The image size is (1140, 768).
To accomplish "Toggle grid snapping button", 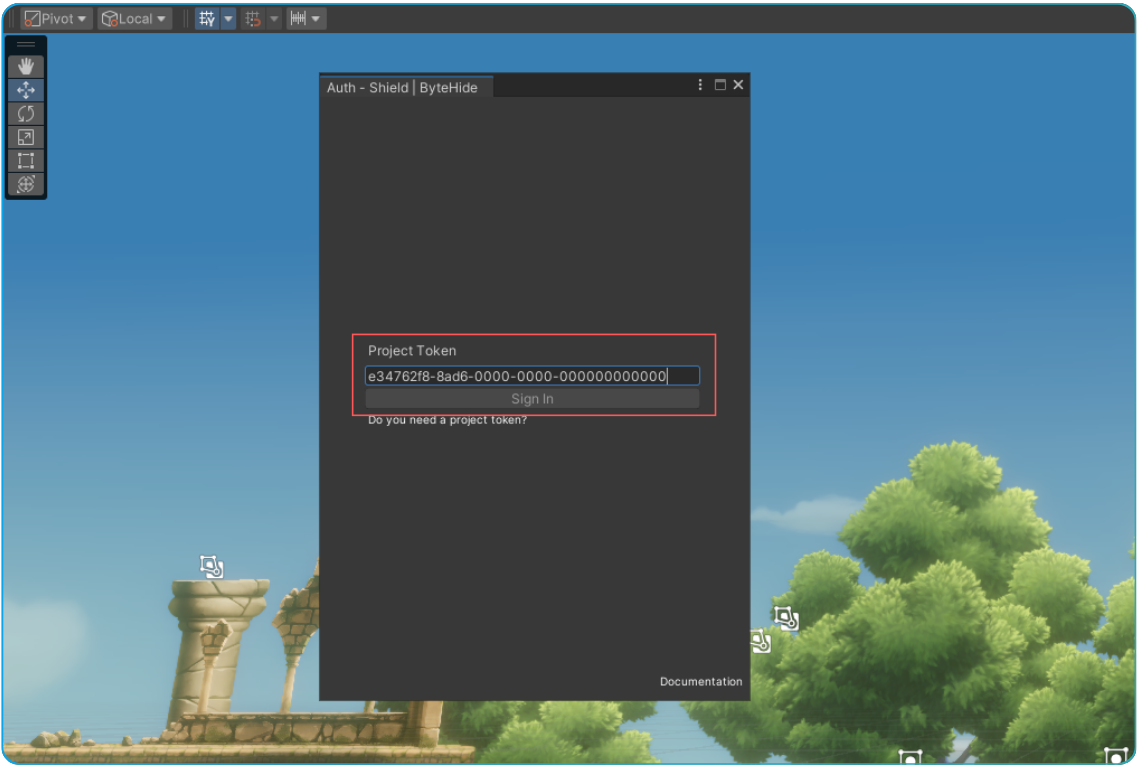I will tap(253, 19).
